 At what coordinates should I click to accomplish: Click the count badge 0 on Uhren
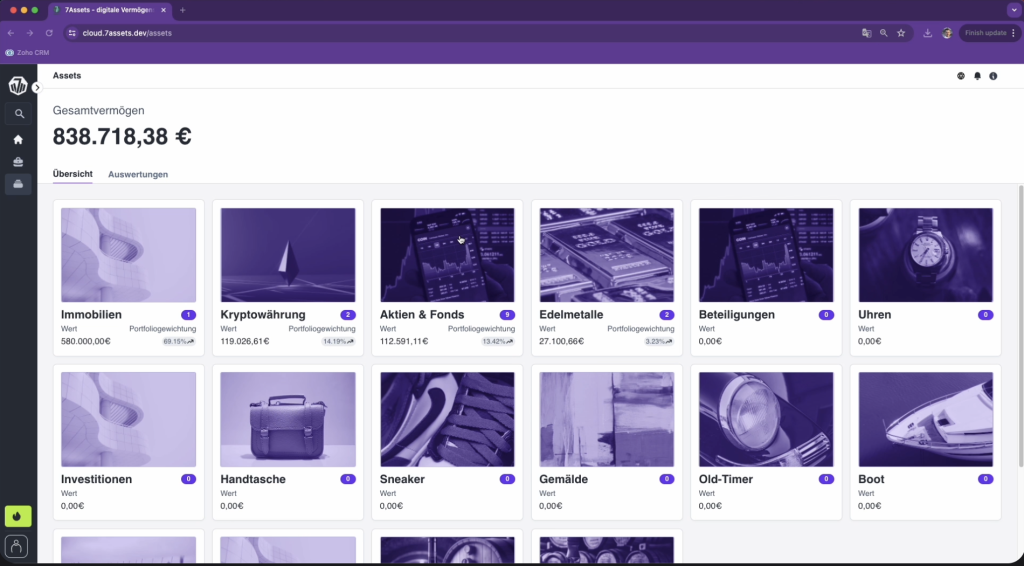click(985, 315)
